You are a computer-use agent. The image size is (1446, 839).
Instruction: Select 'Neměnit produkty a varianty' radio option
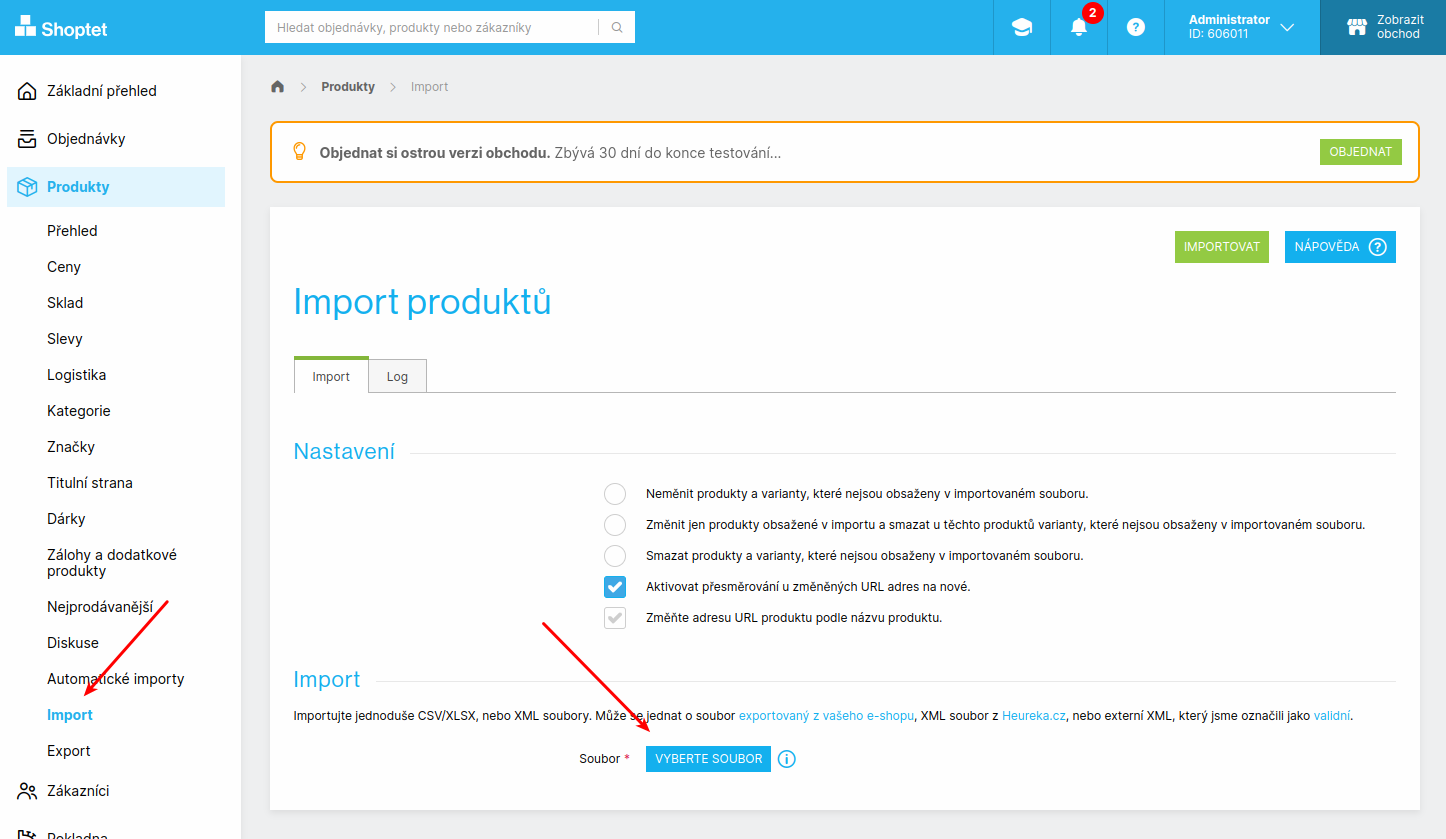(615, 494)
